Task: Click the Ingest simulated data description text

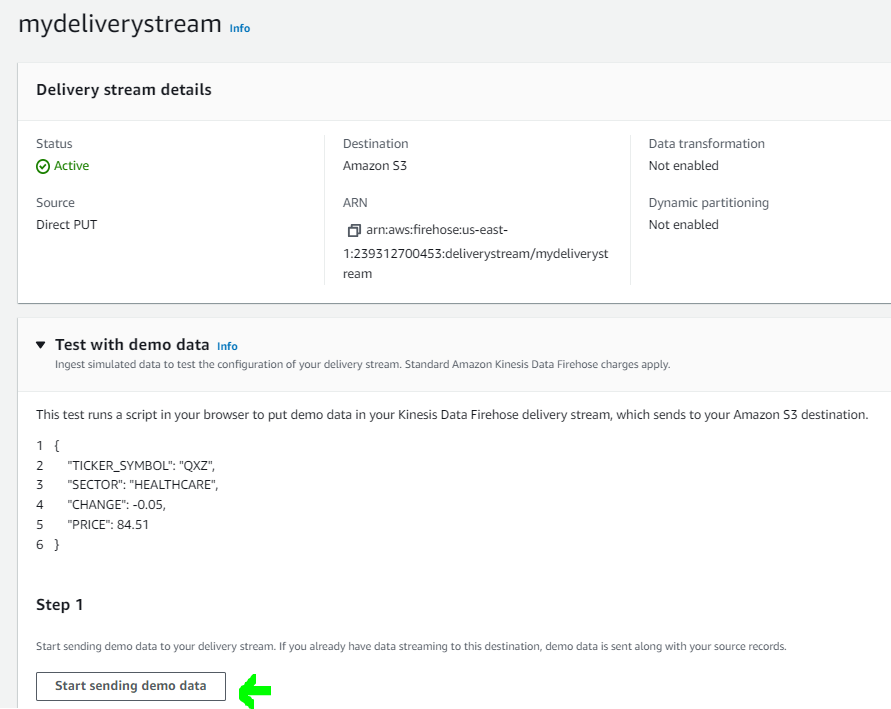Action: pyautogui.click(x=363, y=365)
